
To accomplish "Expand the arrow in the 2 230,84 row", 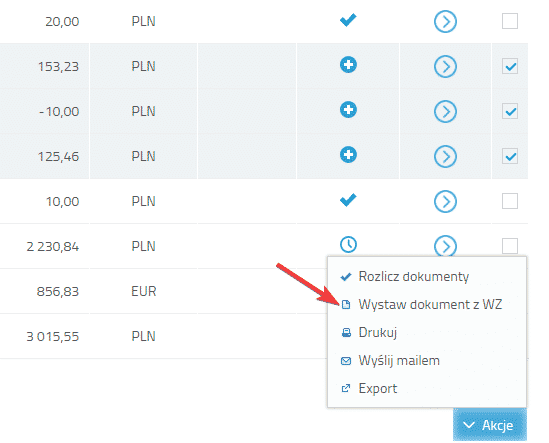I will coord(445,246).
